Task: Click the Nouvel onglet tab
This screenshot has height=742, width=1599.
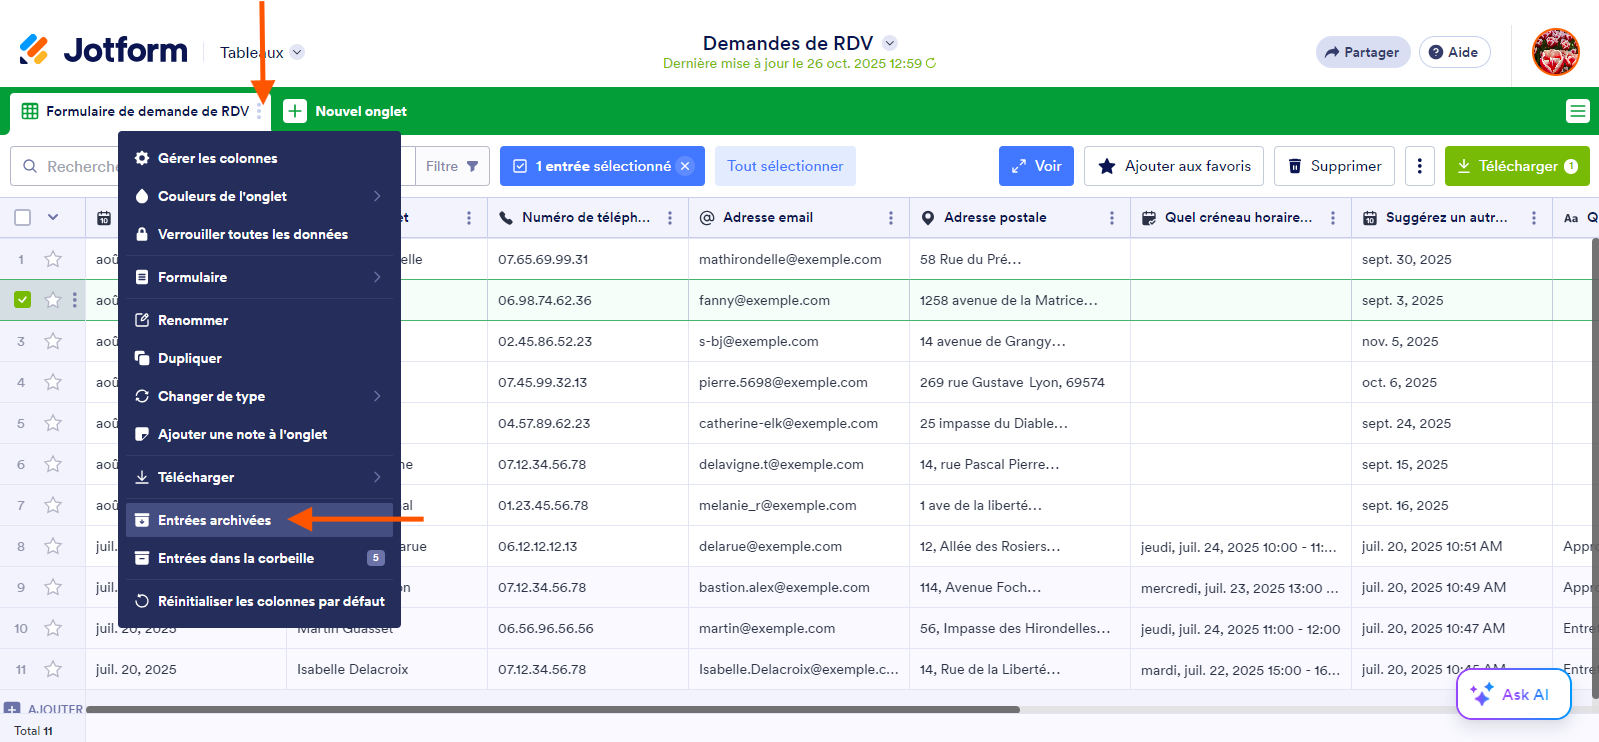Action: click(346, 111)
